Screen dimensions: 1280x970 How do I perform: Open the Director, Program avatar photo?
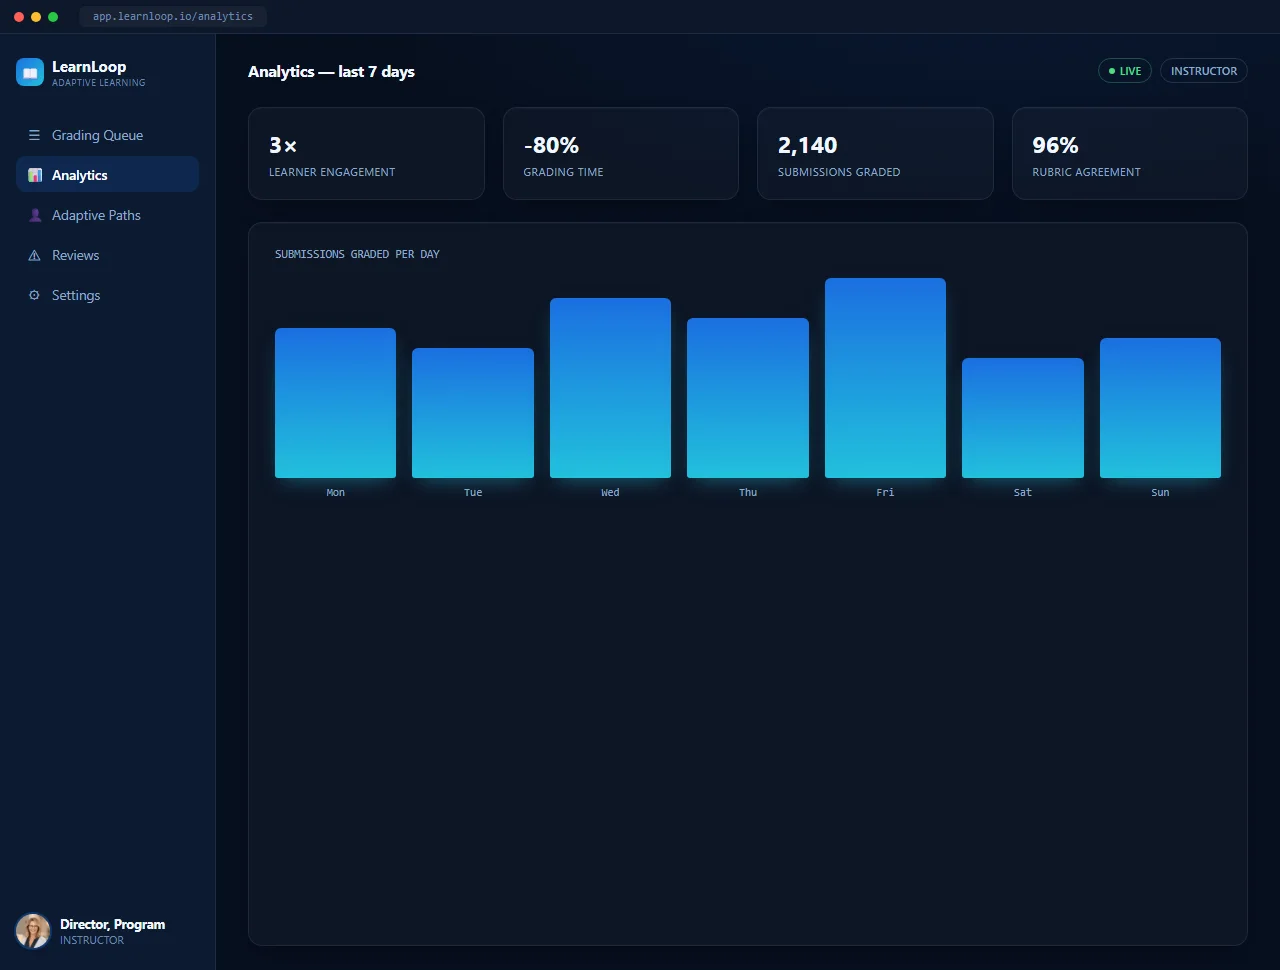click(33, 931)
